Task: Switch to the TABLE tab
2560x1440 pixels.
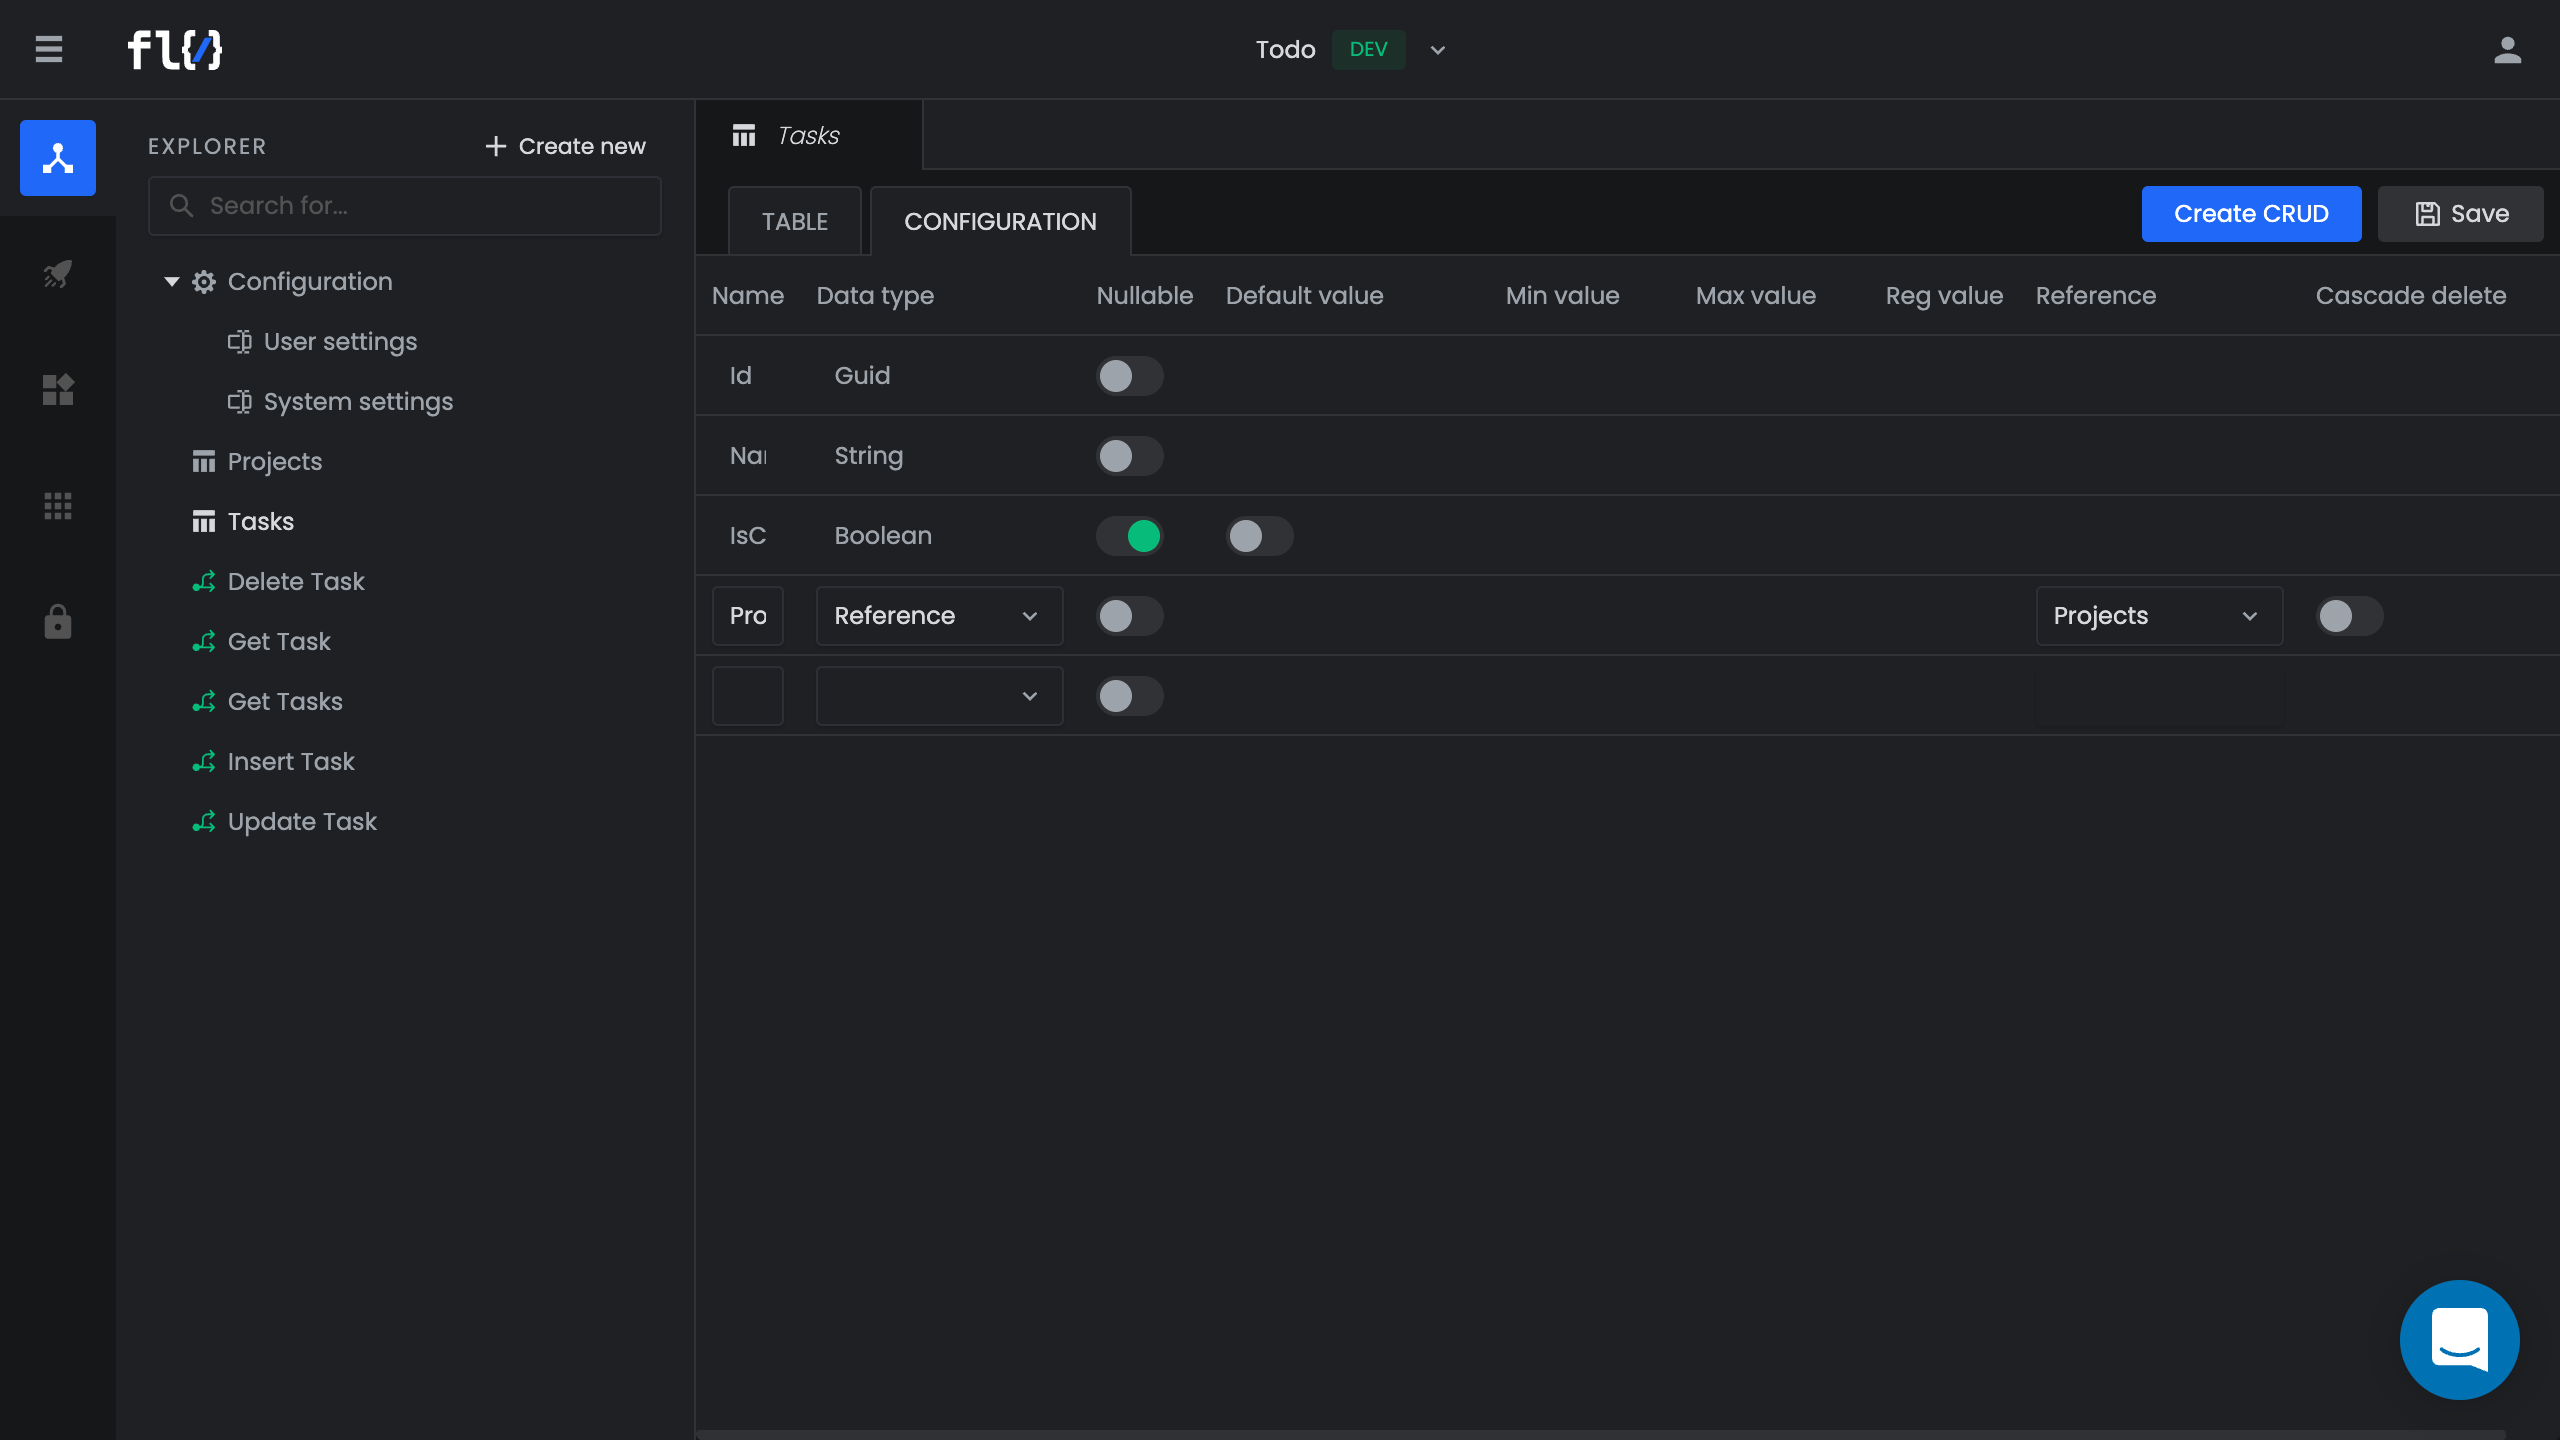Action: [795, 221]
